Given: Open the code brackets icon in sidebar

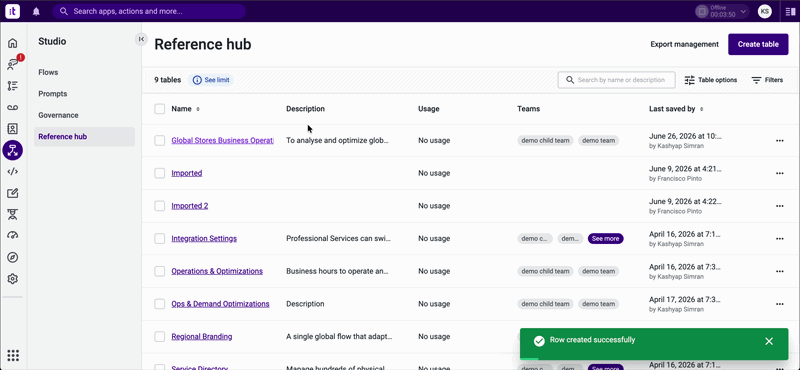Looking at the screenshot, I should tap(13, 171).
